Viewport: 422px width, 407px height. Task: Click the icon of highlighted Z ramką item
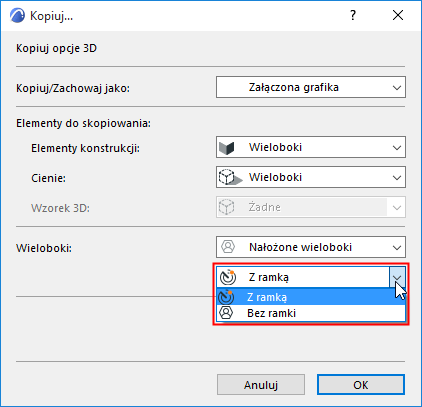(226, 297)
